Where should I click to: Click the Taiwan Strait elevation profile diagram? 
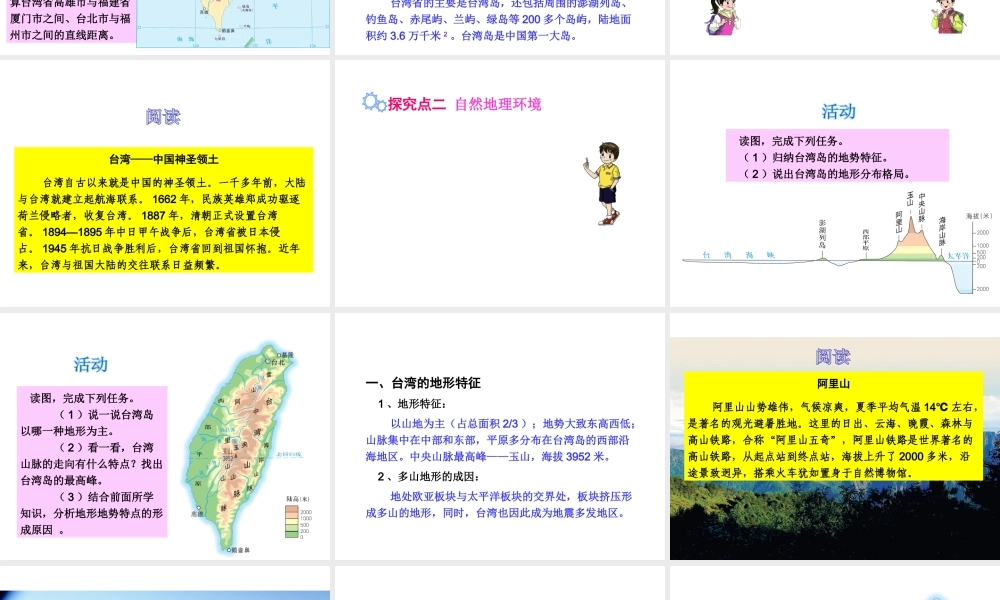click(837, 242)
